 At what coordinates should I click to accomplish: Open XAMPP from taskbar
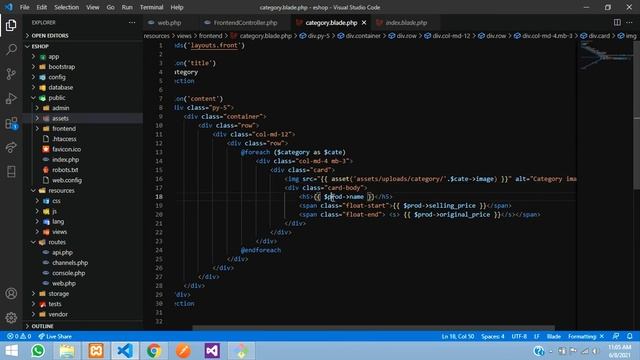96,351
